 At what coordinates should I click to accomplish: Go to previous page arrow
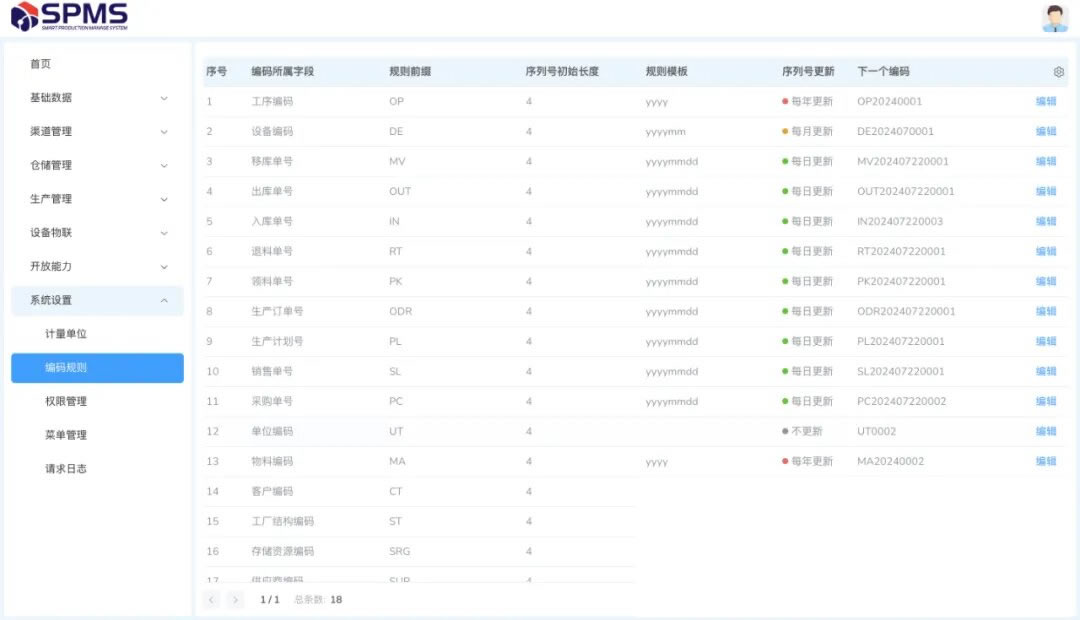tap(211, 600)
